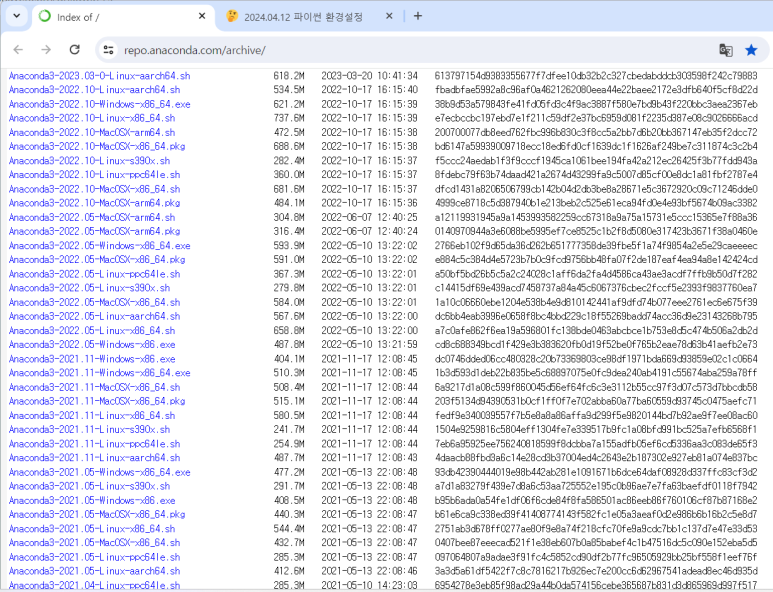Open Anaconda3-2022.10-MacOSX-arm64.pkg link
Viewport: 773px width, 592px height.
click(x=94, y=203)
